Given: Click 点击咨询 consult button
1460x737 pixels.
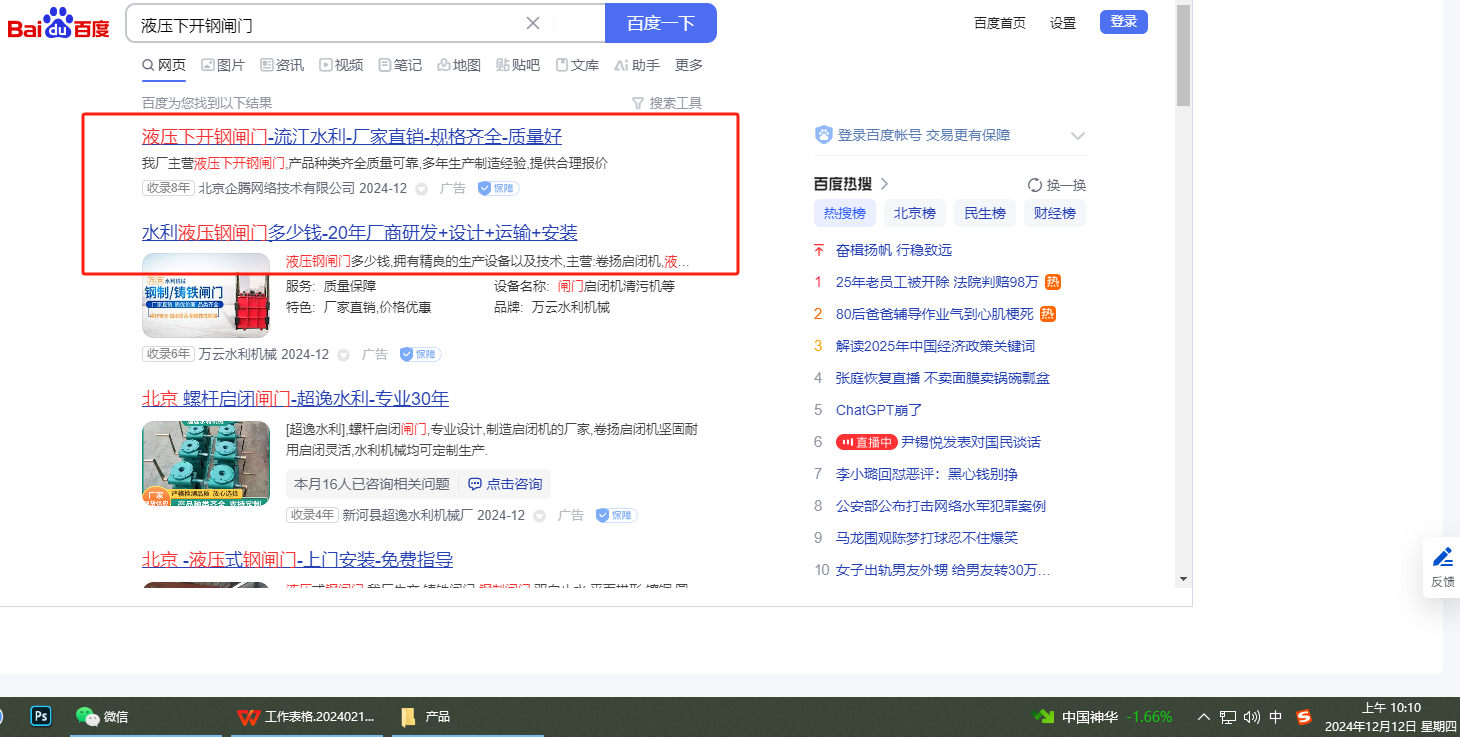Looking at the screenshot, I should pyautogui.click(x=505, y=484).
